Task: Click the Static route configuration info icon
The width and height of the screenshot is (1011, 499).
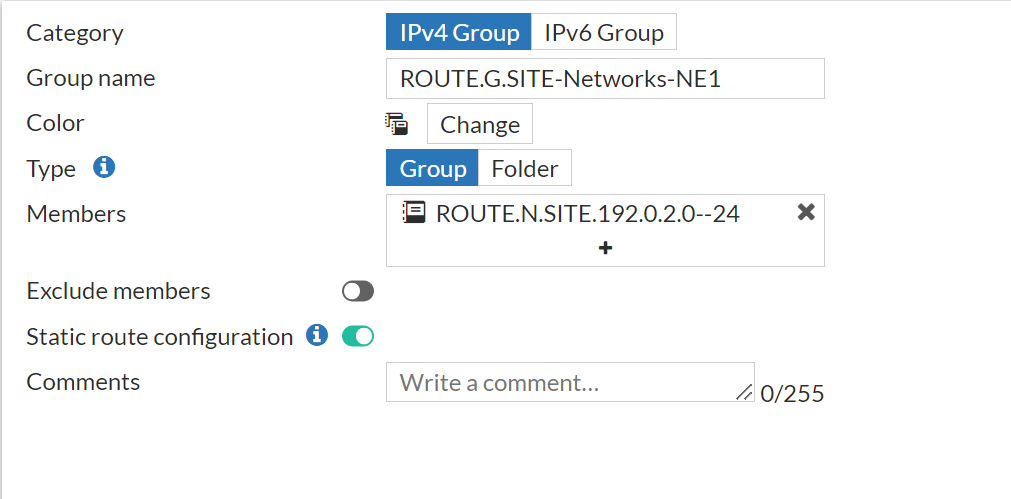Action: coord(317,335)
